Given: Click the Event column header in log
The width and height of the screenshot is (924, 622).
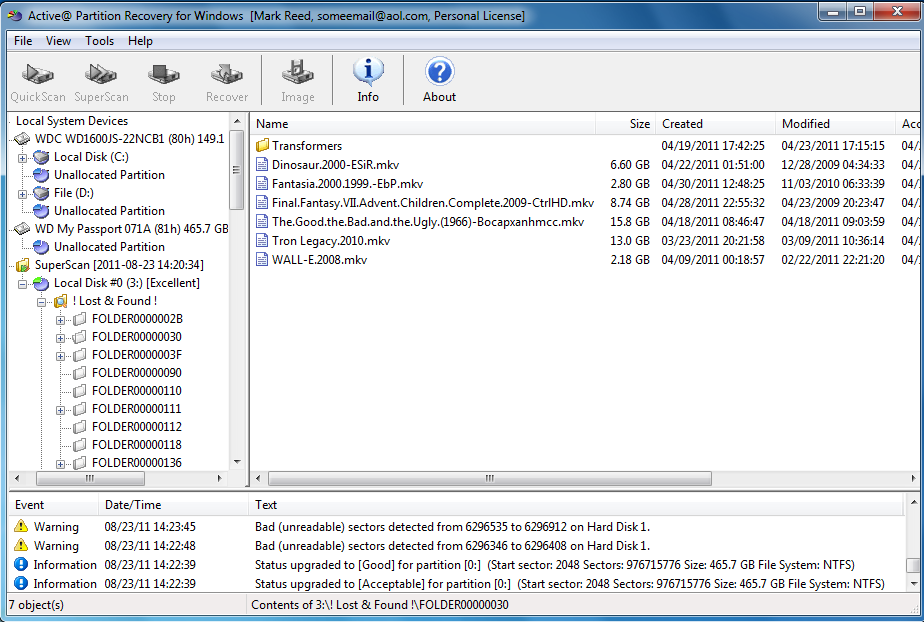Looking at the screenshot, I should coord(54,505).
